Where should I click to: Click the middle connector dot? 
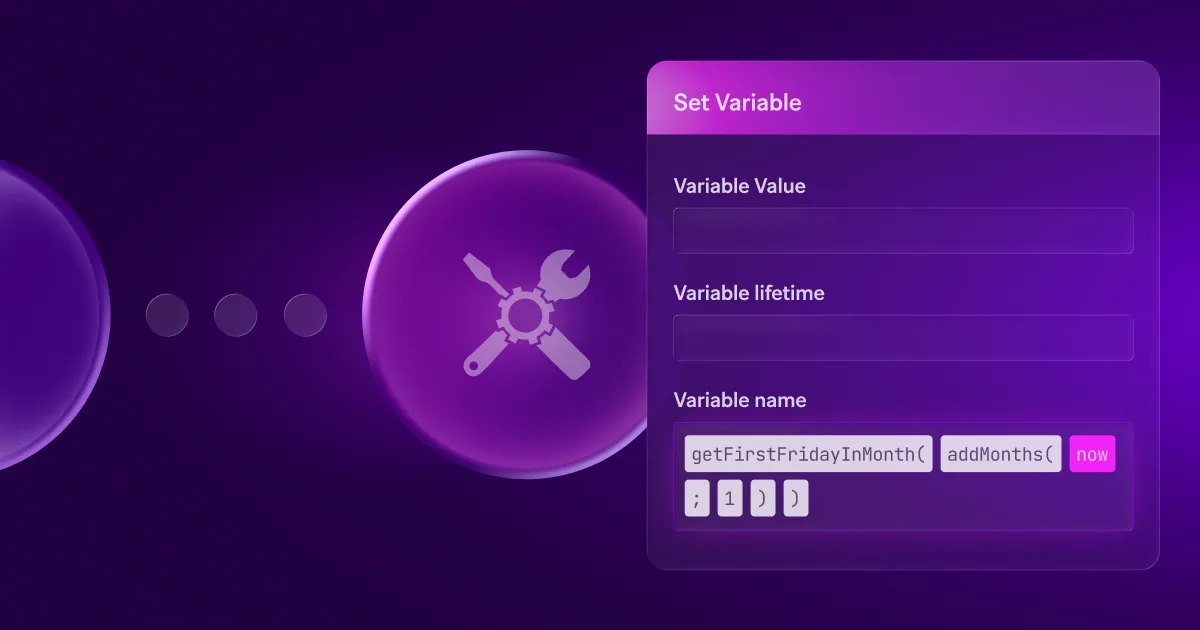point(235,315)
